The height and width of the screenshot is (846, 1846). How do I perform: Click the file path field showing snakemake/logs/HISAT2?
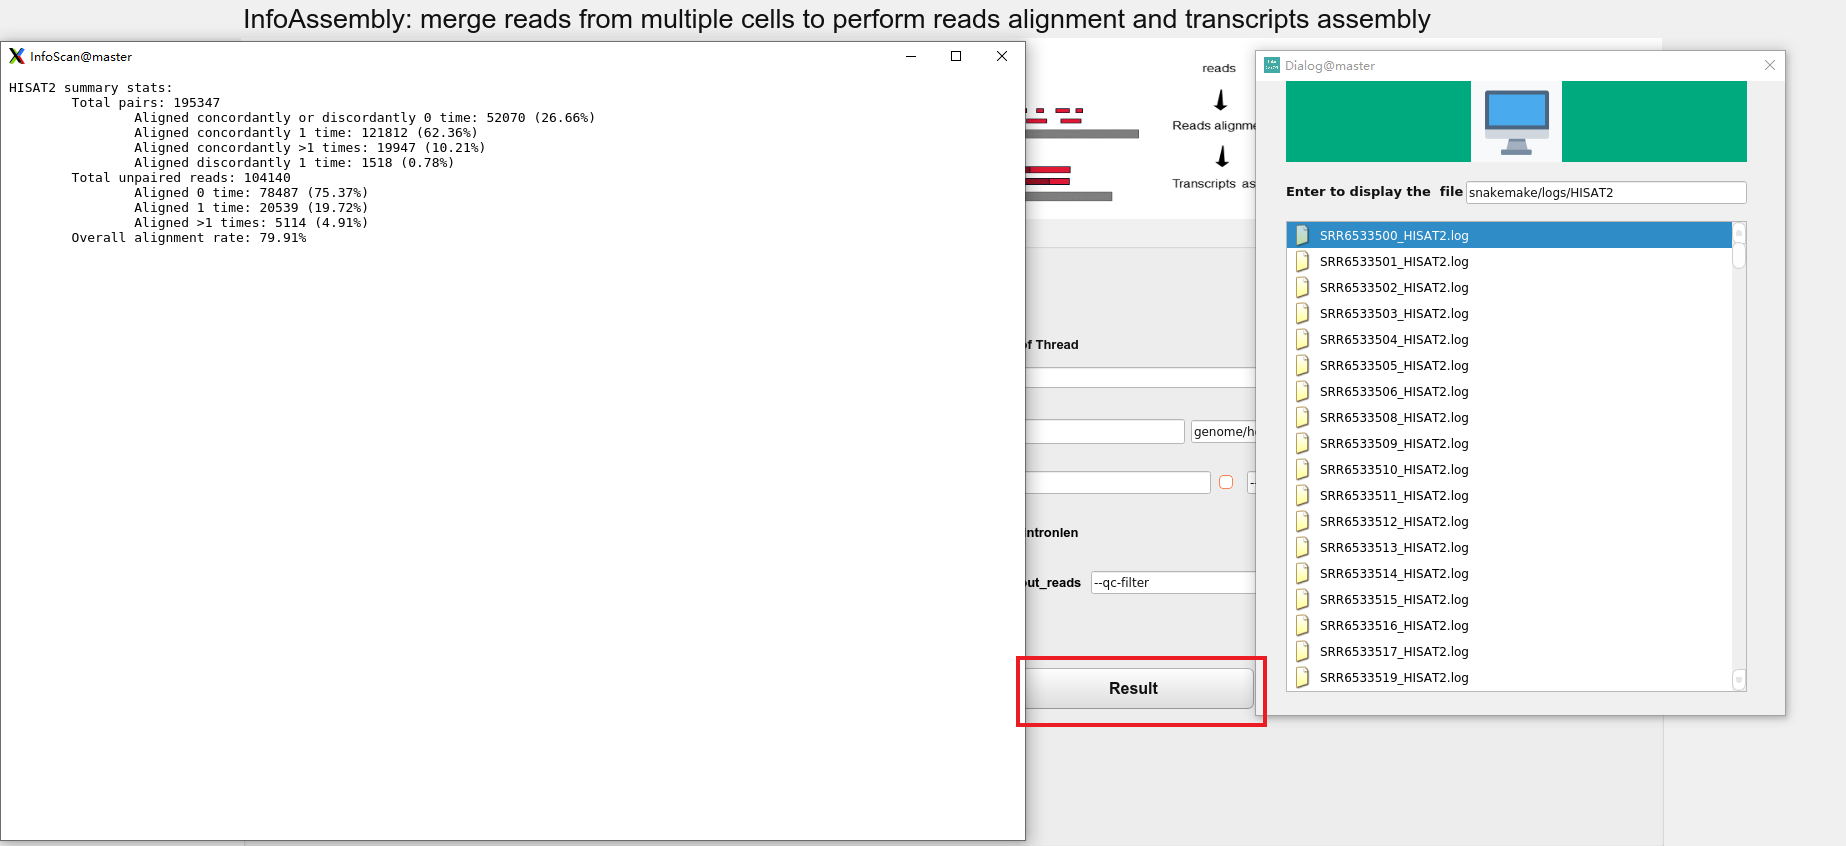point(1606,192)
